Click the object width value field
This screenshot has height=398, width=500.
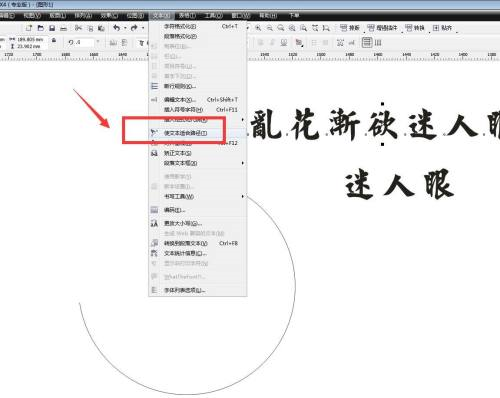[x=30, y=39]
